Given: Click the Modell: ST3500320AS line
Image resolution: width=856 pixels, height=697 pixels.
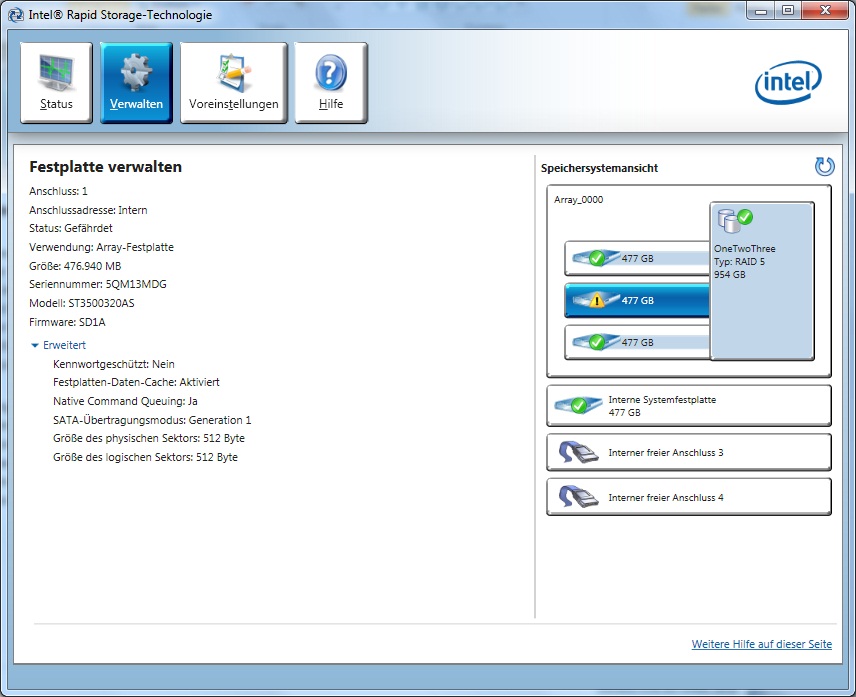Looking at the screenshot, I should tap(82, 303).
